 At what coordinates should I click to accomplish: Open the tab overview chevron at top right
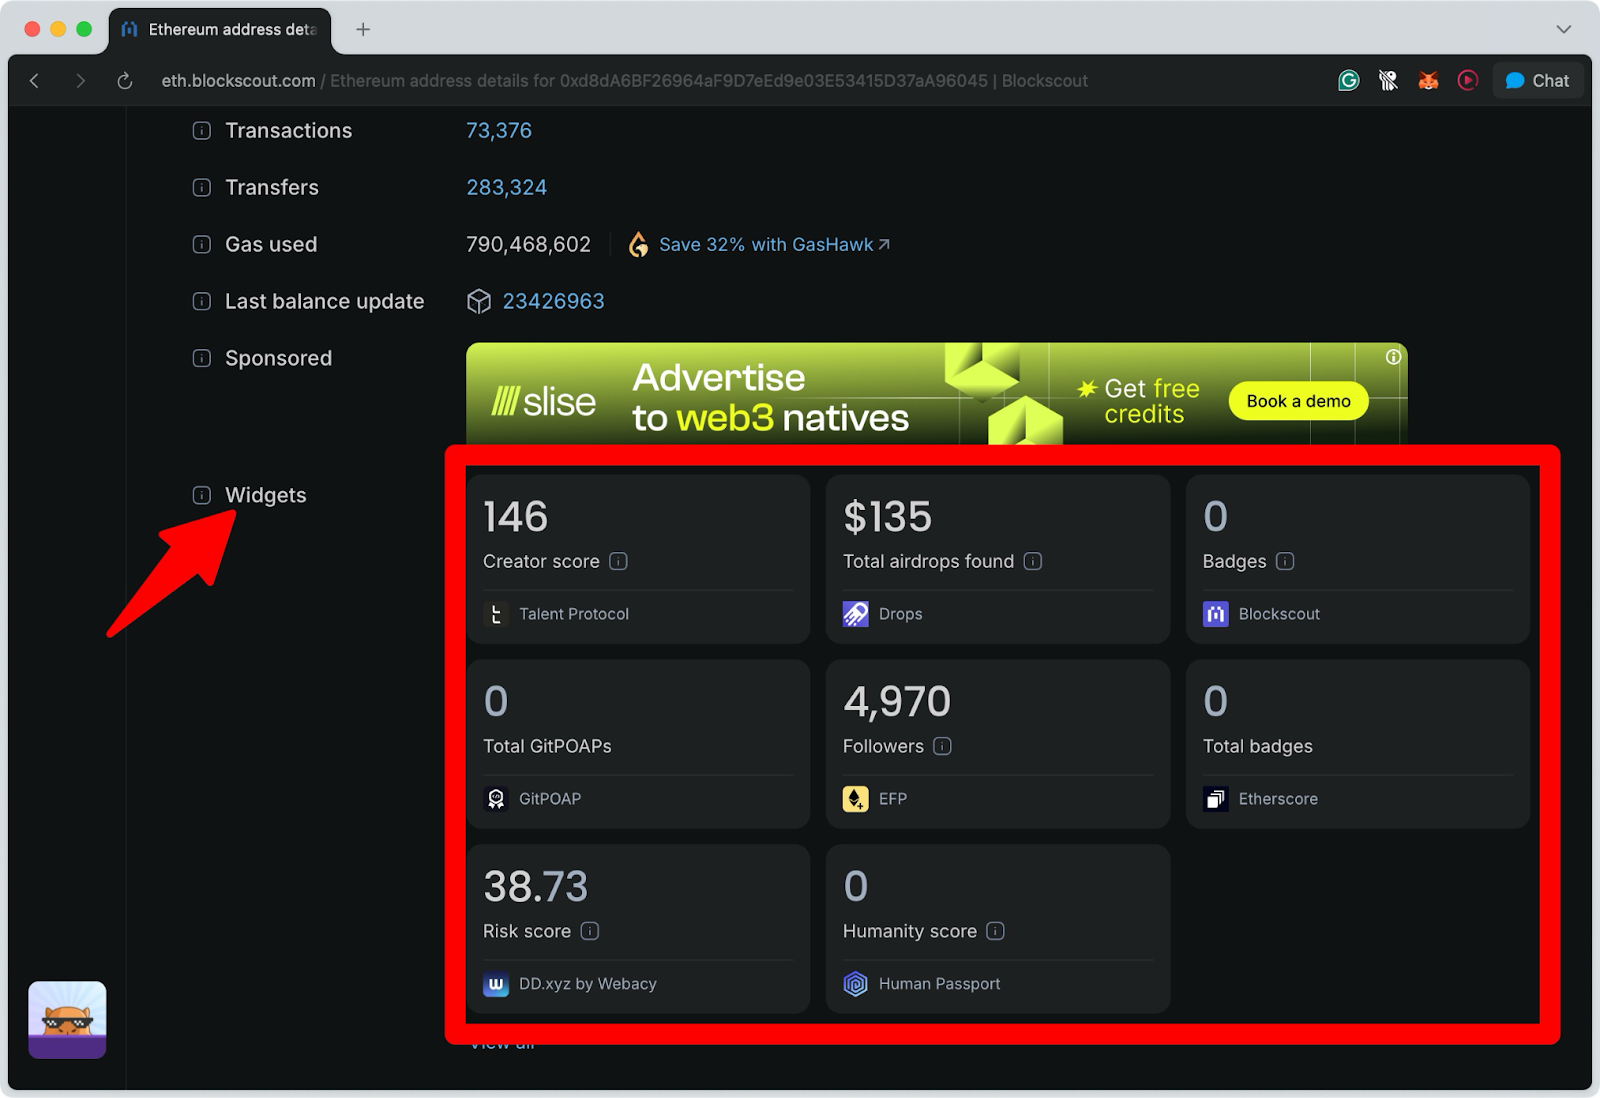pos(1566,29)
